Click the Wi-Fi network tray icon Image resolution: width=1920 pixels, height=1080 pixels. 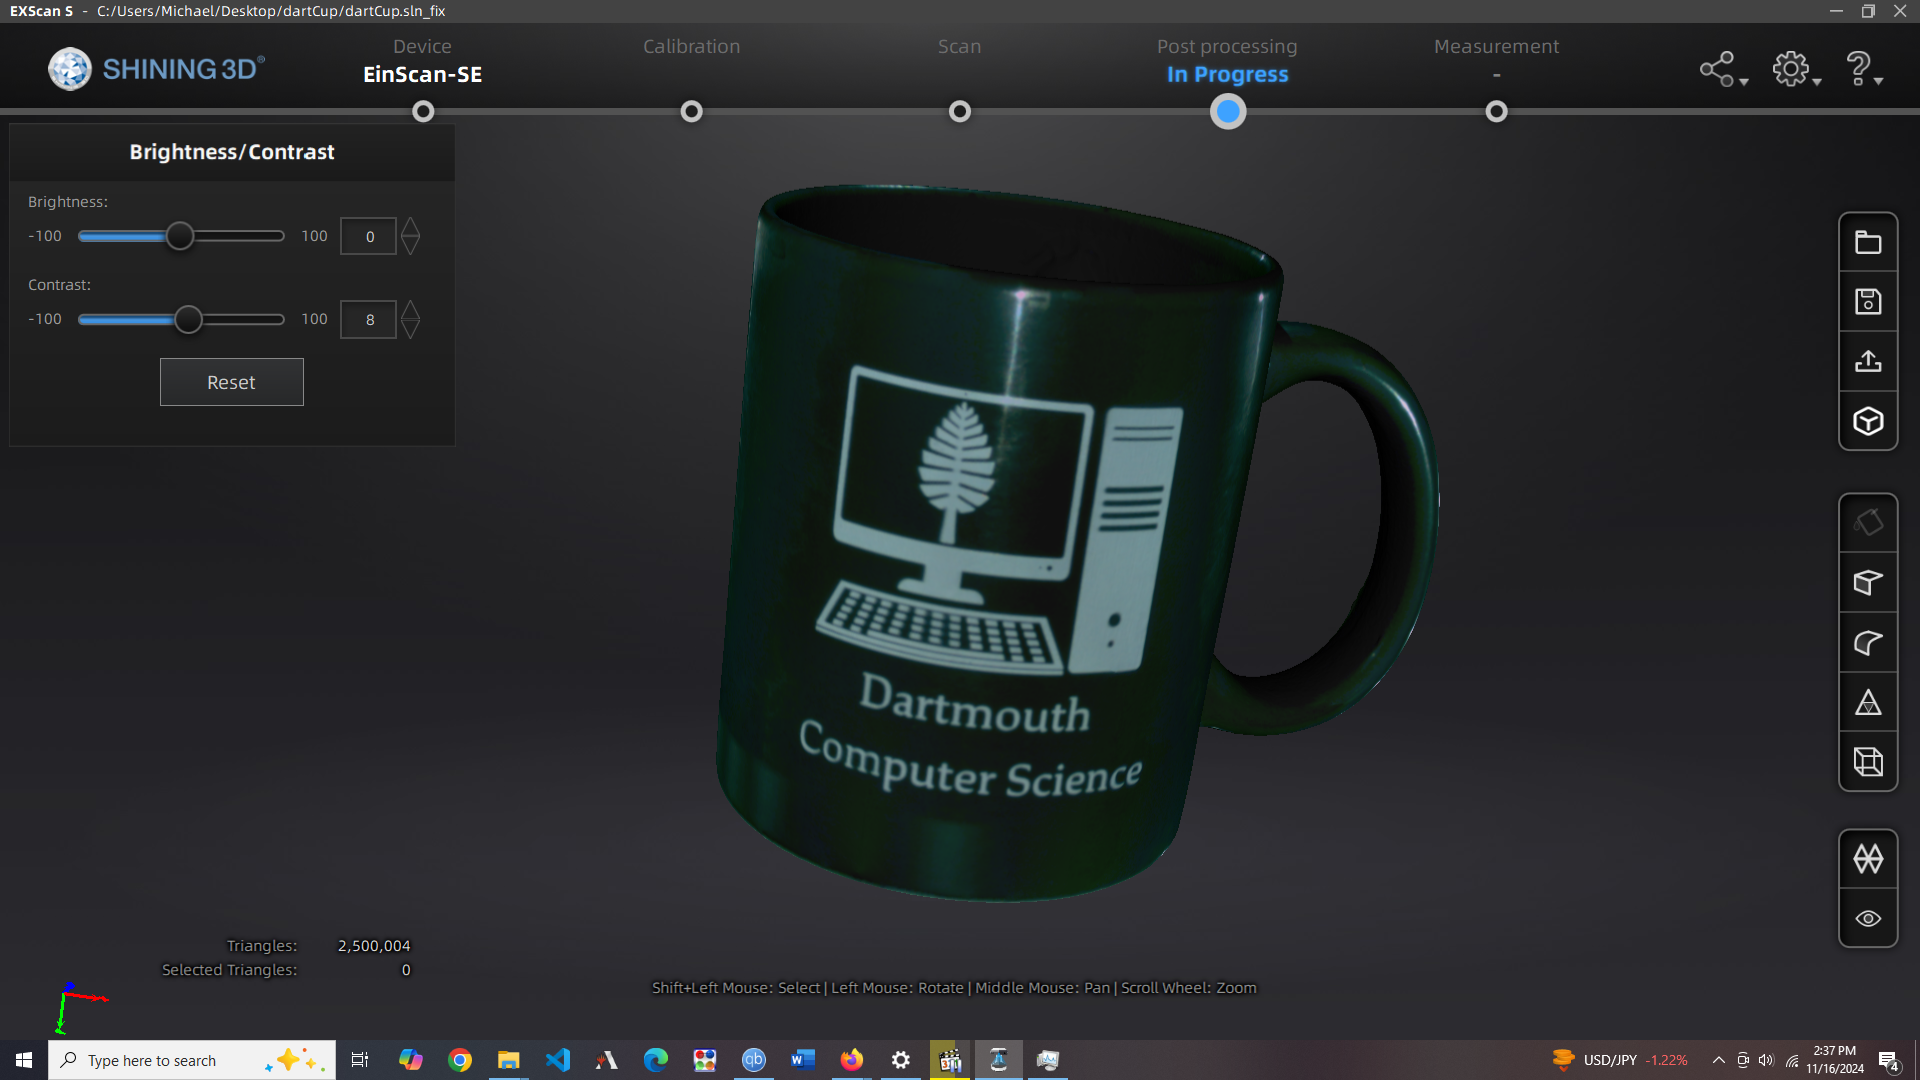1792,1060
